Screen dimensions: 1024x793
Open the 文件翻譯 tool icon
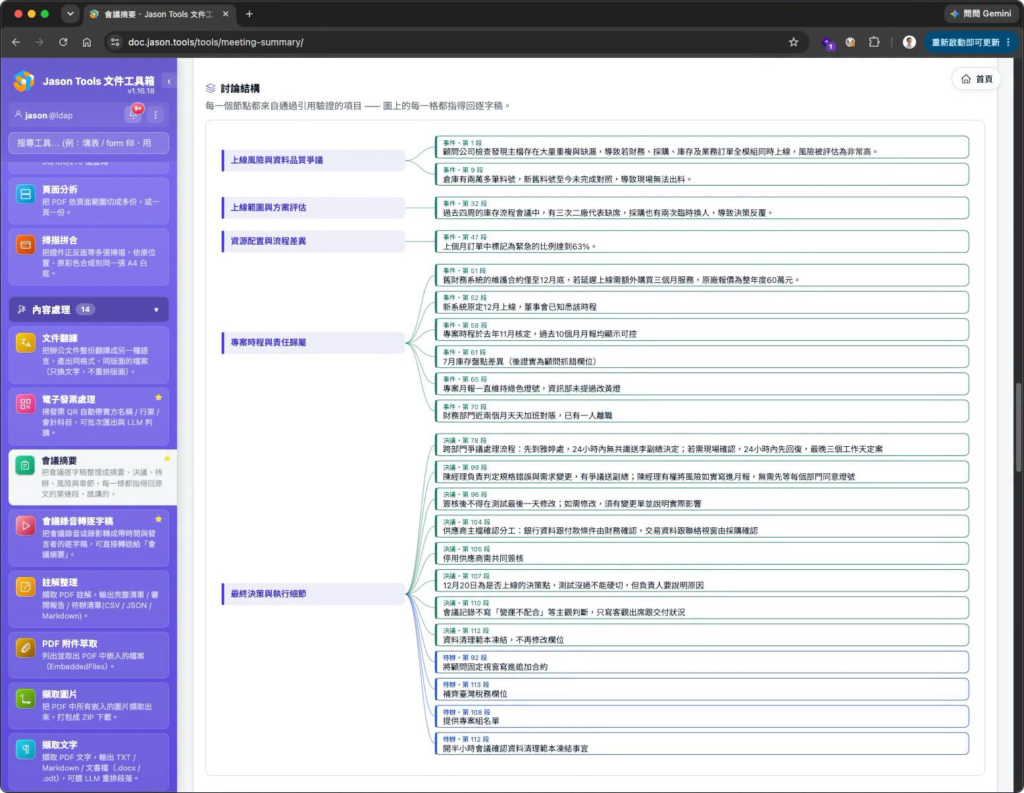pos(25,343)
